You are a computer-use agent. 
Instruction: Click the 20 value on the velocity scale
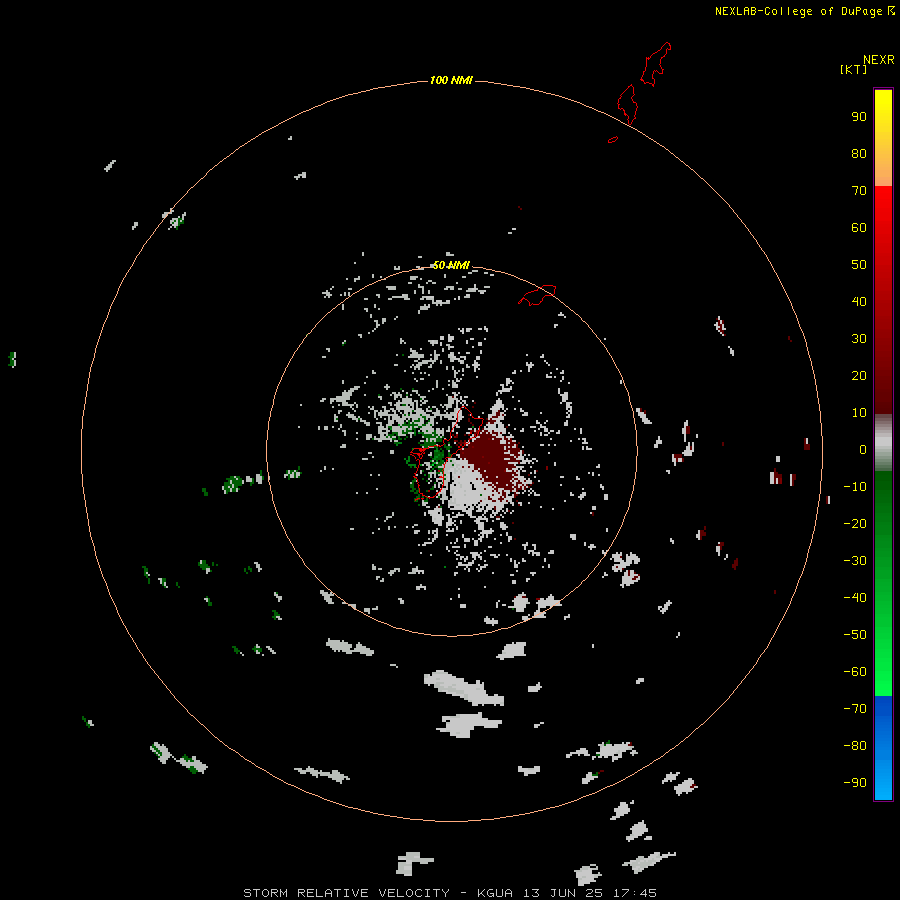tap(859, 375)
